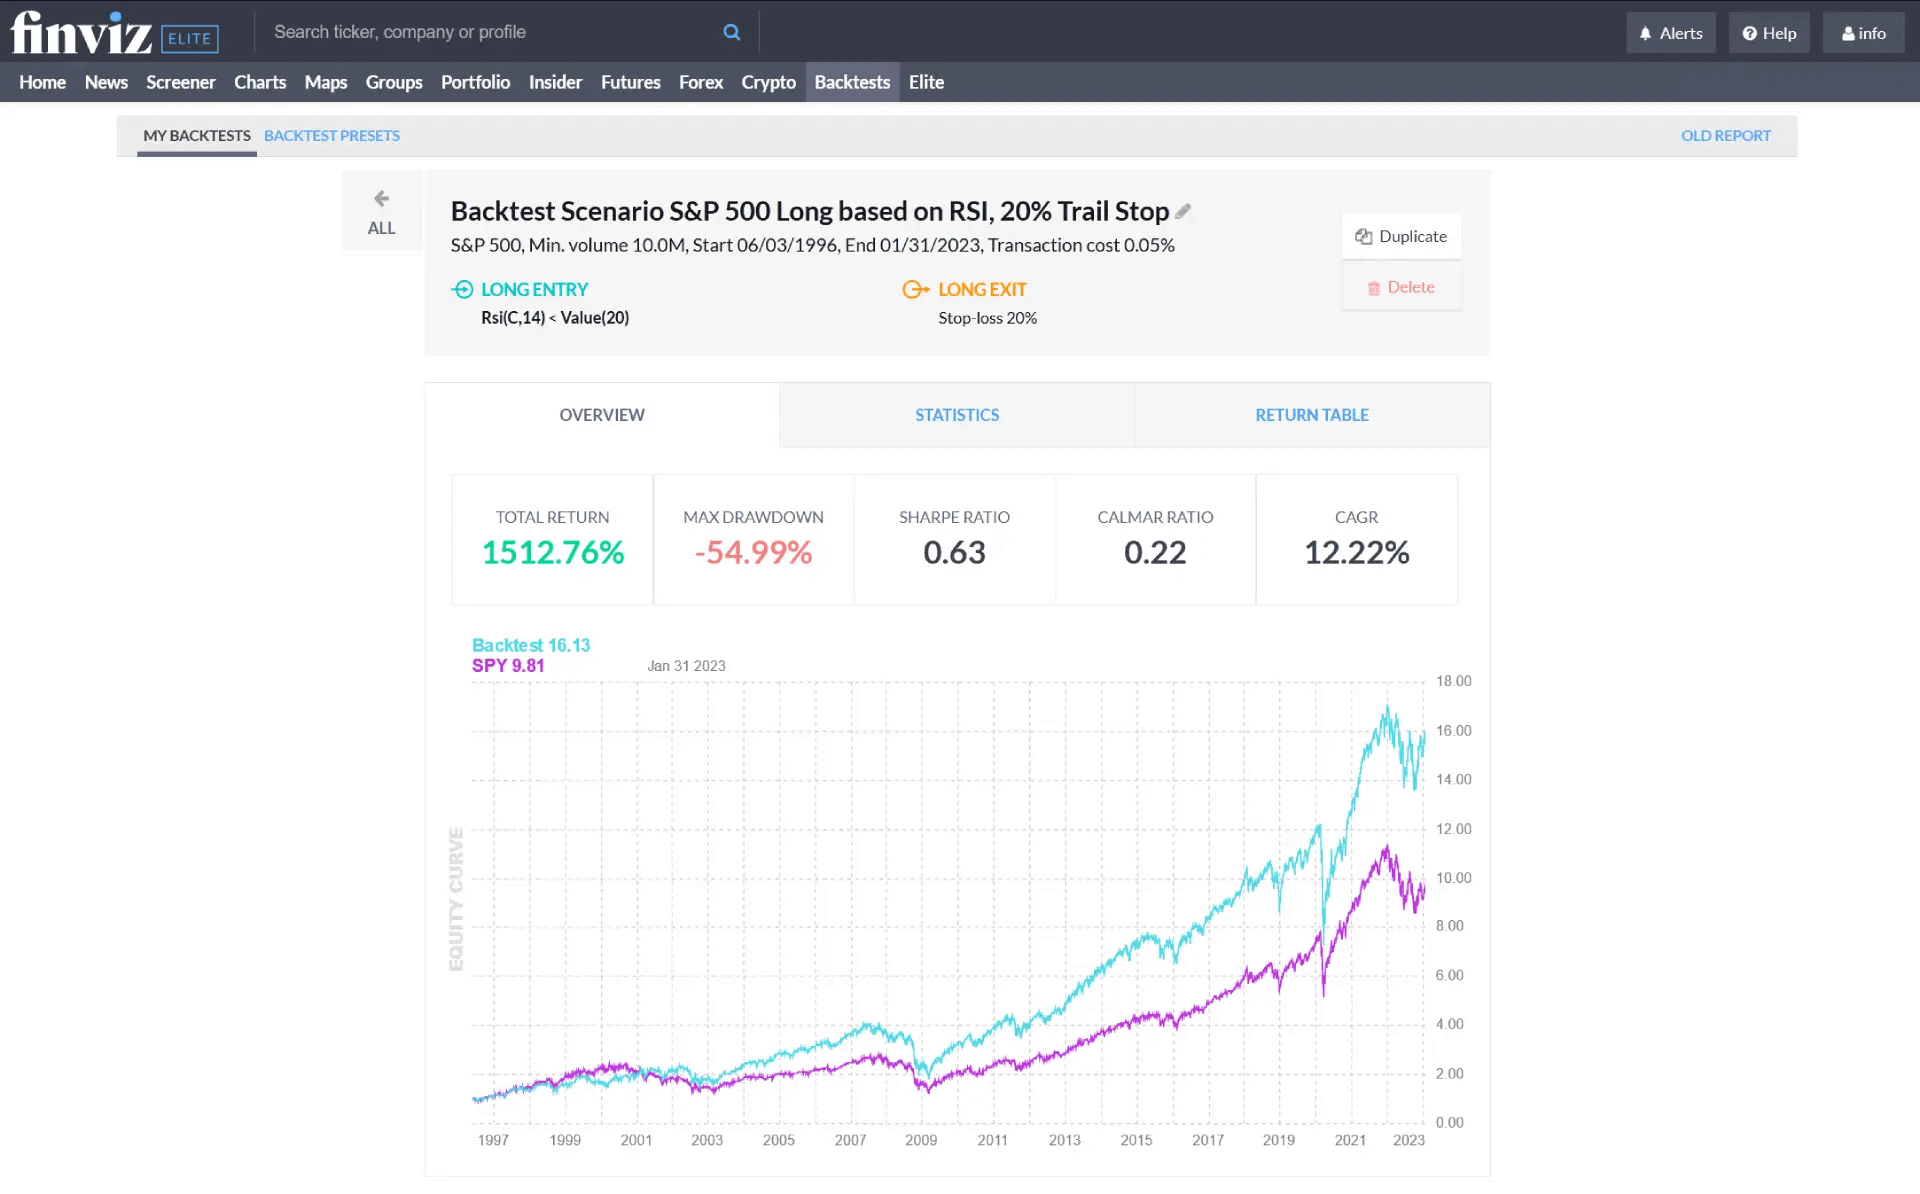This screenshot has height=1194, width=1920.
Task: Click the LONG ENTRY heading
Action: click(x=534, y=289)
